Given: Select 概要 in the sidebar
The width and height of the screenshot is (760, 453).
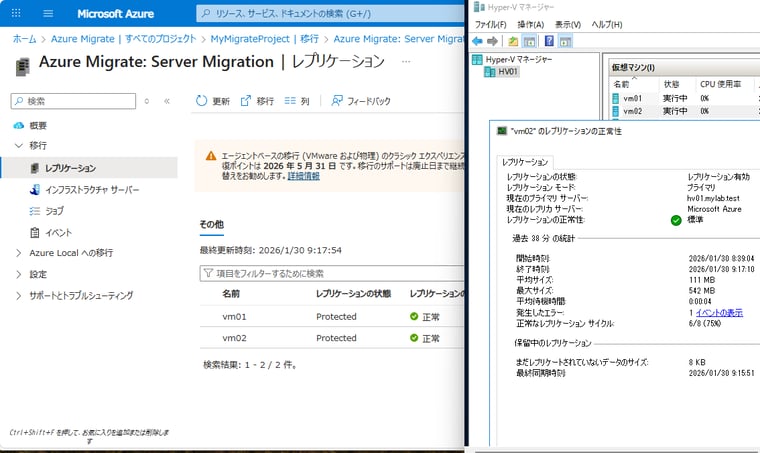Looking at the screenshot, I should click(38, 125).
